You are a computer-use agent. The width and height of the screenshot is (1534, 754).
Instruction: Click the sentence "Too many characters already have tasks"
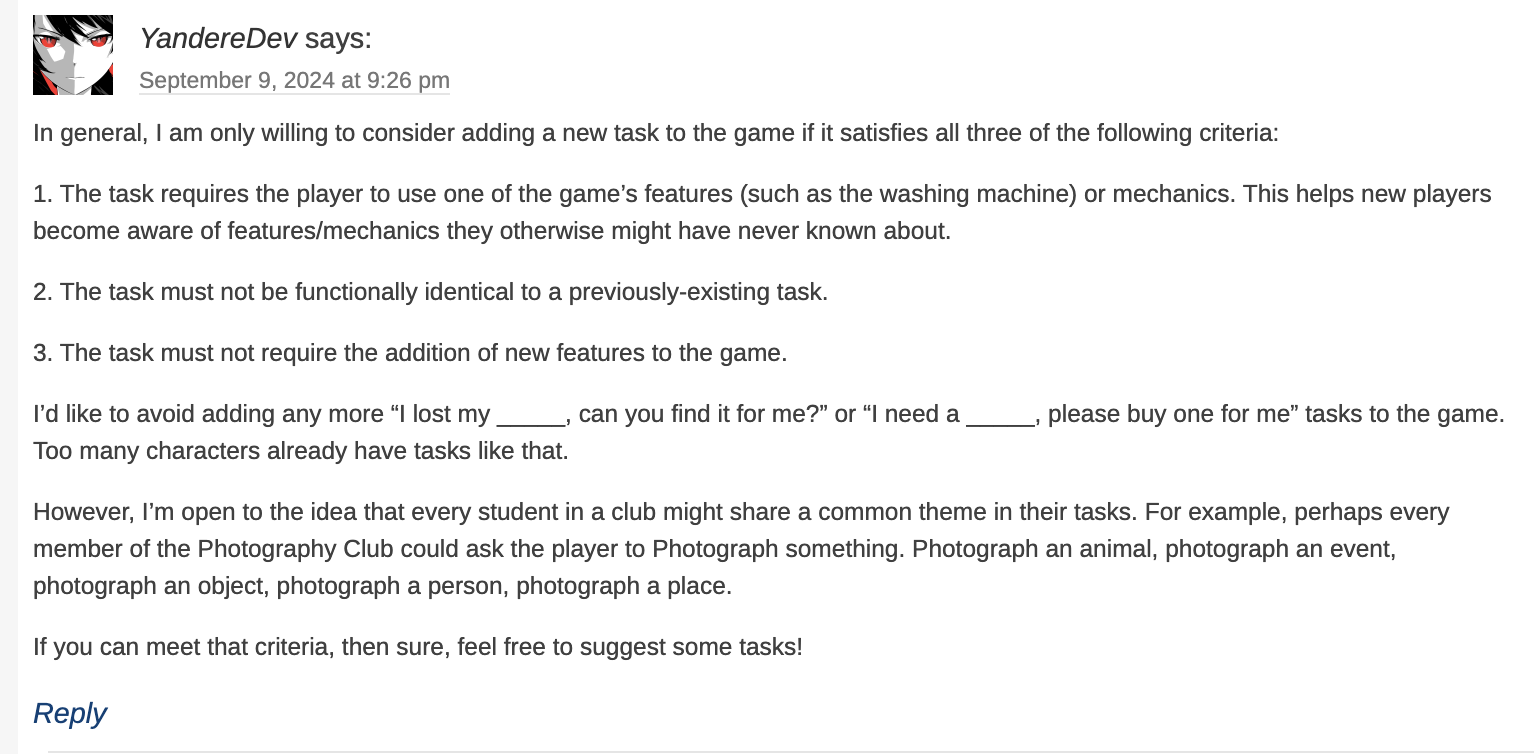coord(300,451)
